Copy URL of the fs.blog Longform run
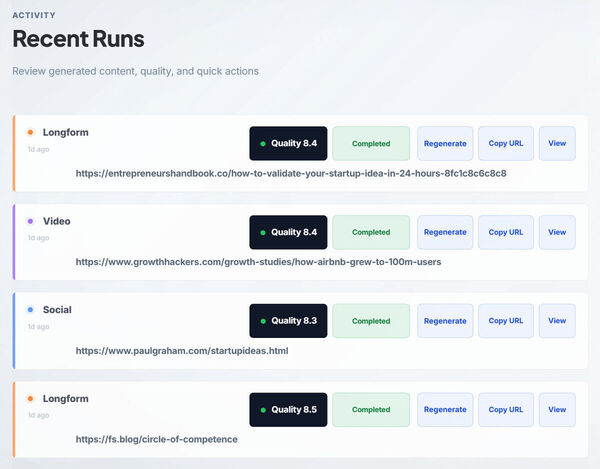Screen dimensions: 600x469 tap(505, 410)
